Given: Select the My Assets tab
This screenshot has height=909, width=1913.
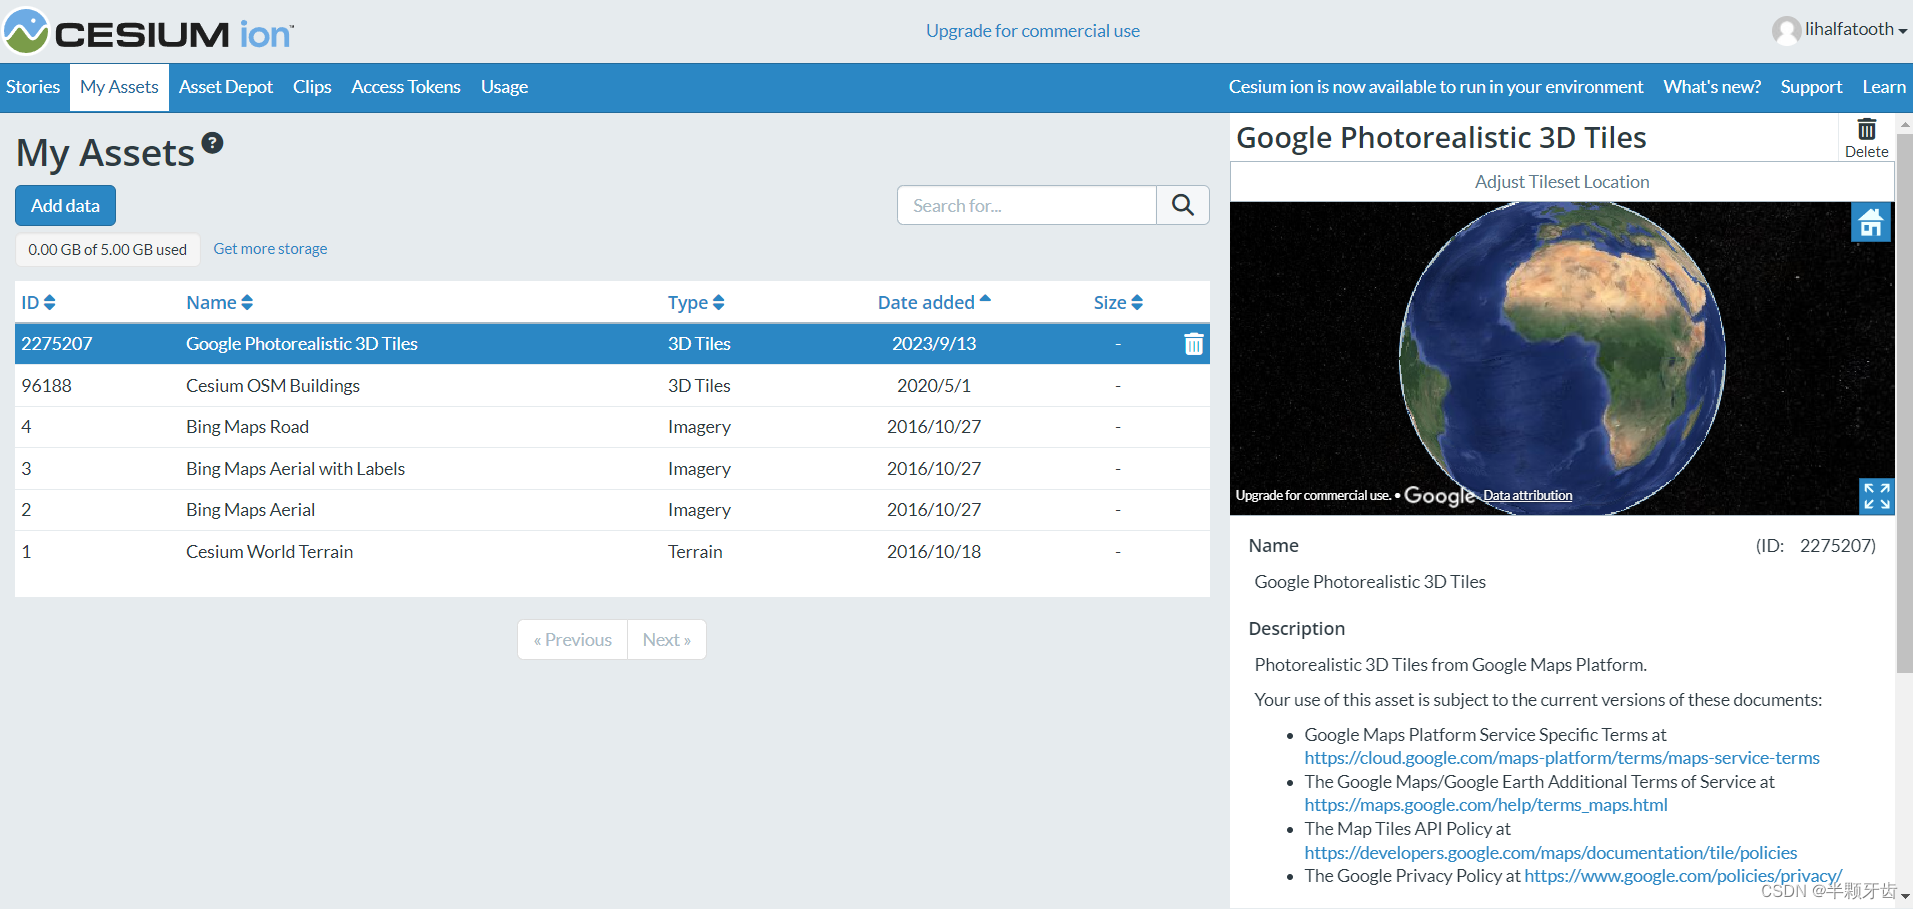Looking at the screenshot, I should (x=119, y=87).
